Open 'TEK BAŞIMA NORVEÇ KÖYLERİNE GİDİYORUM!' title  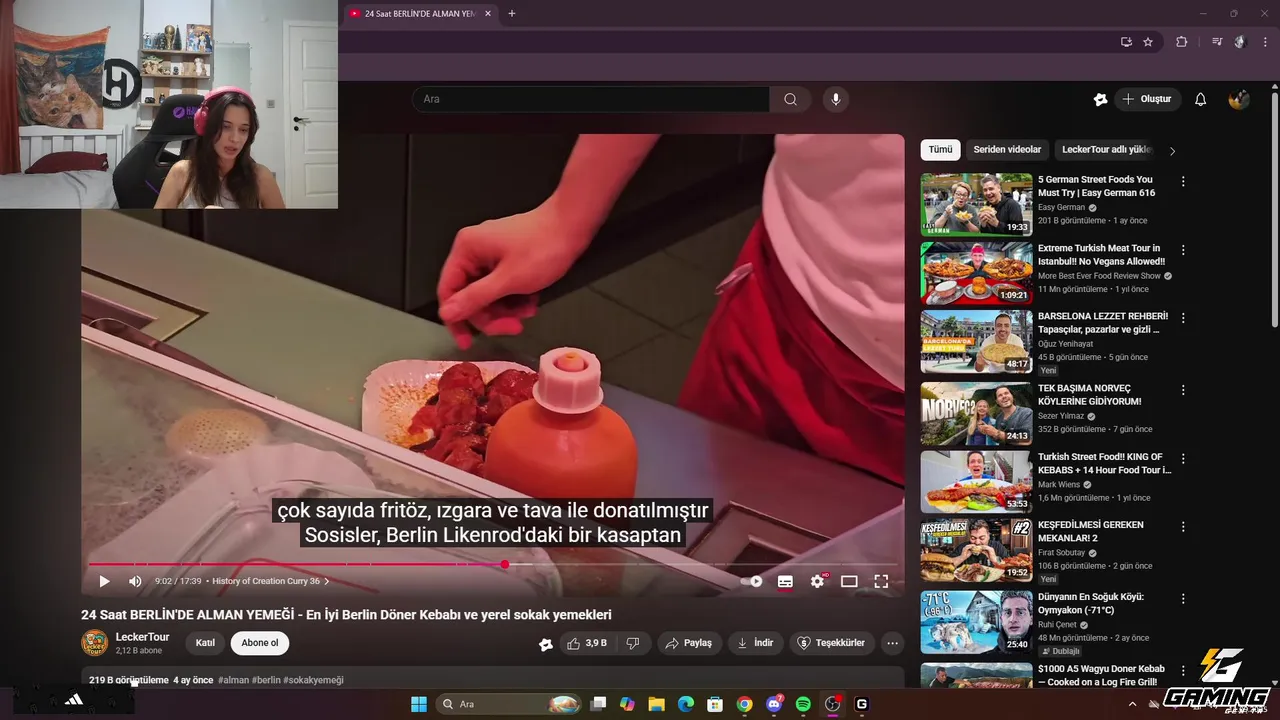coord(1090,395)
